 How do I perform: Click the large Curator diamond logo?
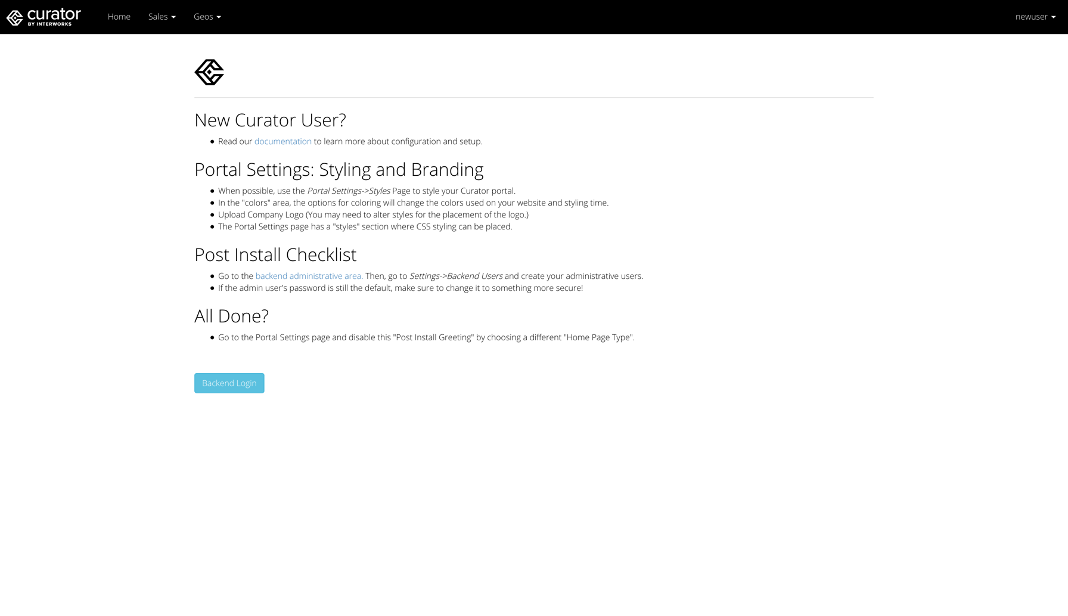coord(209,72)
